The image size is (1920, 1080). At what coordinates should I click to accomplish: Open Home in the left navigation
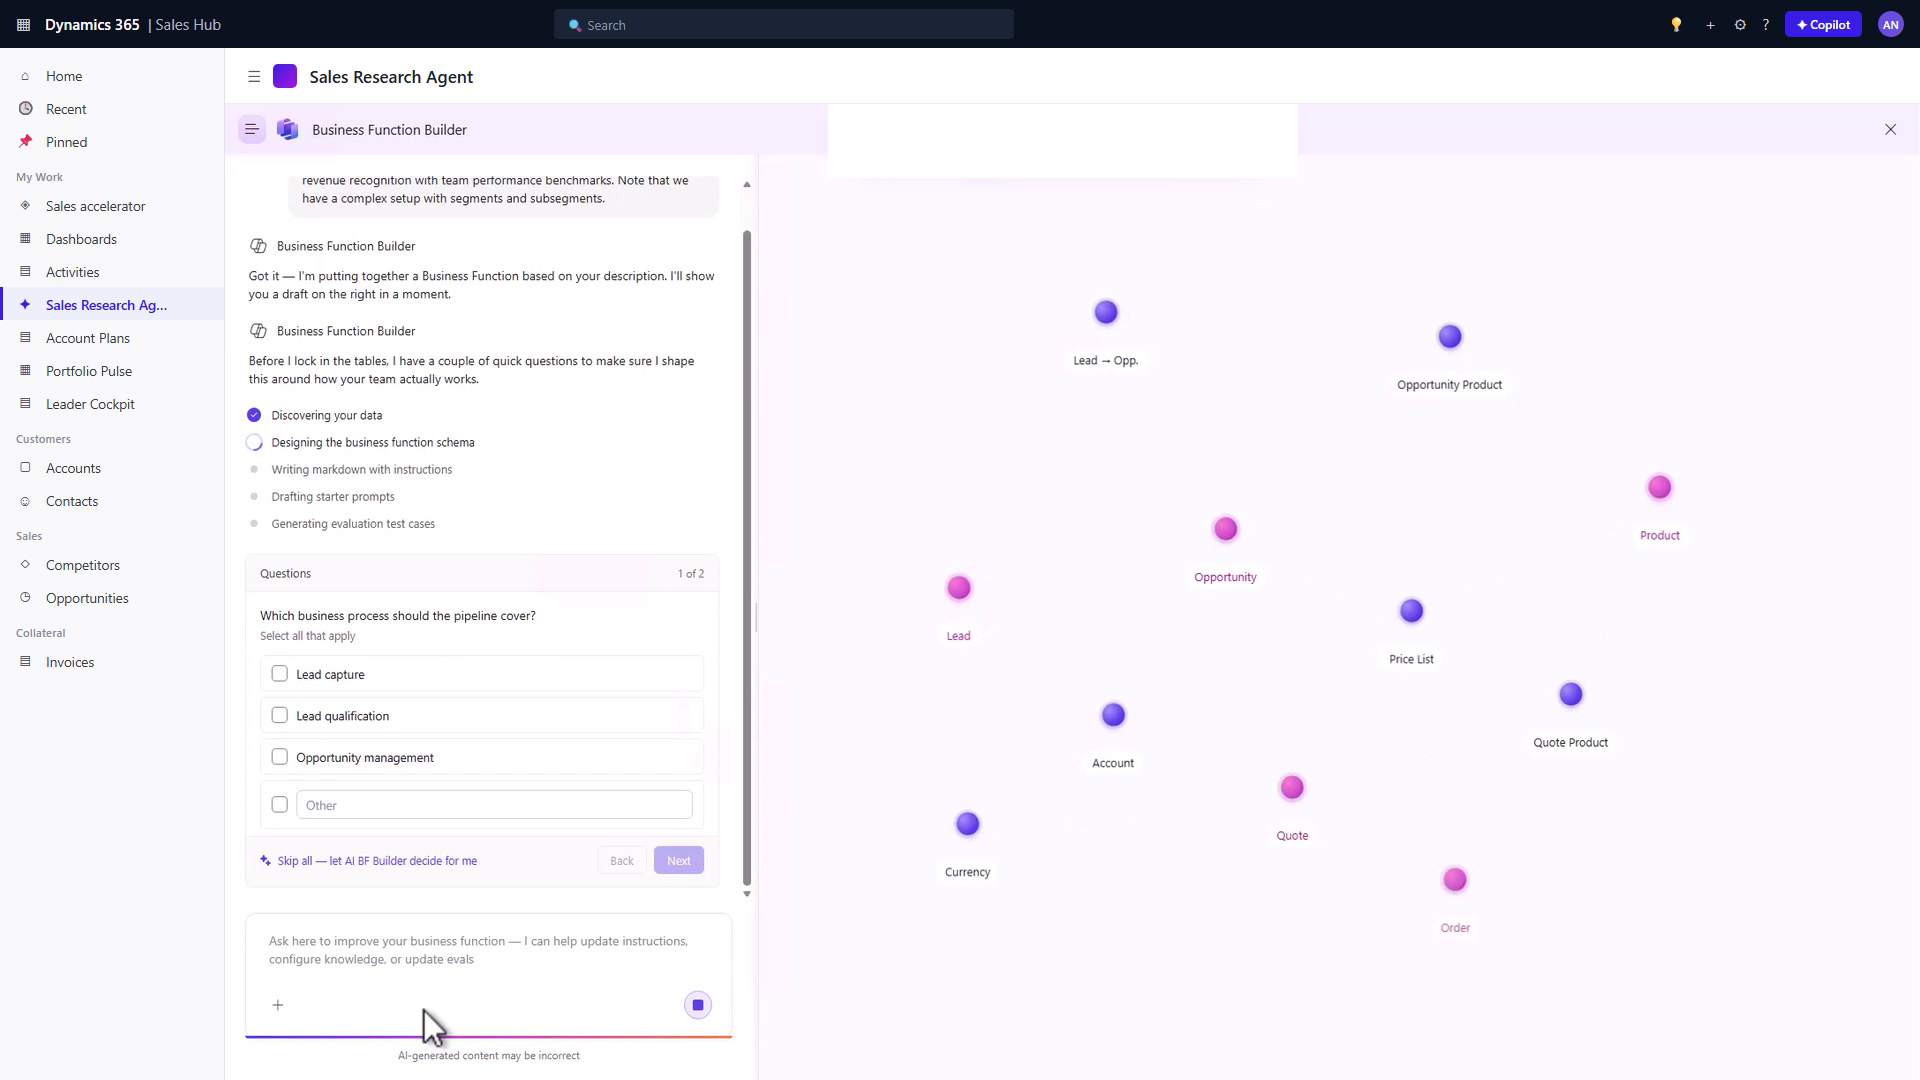click(x=112, y=76)
